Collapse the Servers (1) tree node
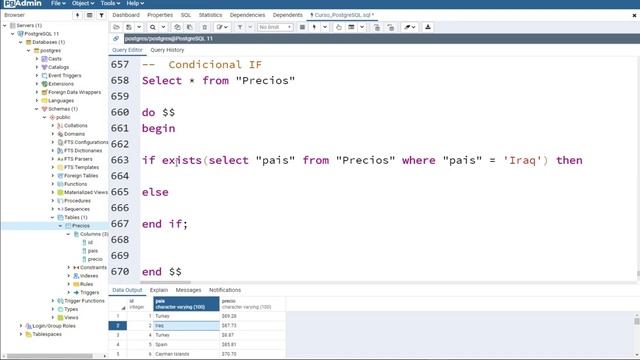640x360 pixels. 5,25
